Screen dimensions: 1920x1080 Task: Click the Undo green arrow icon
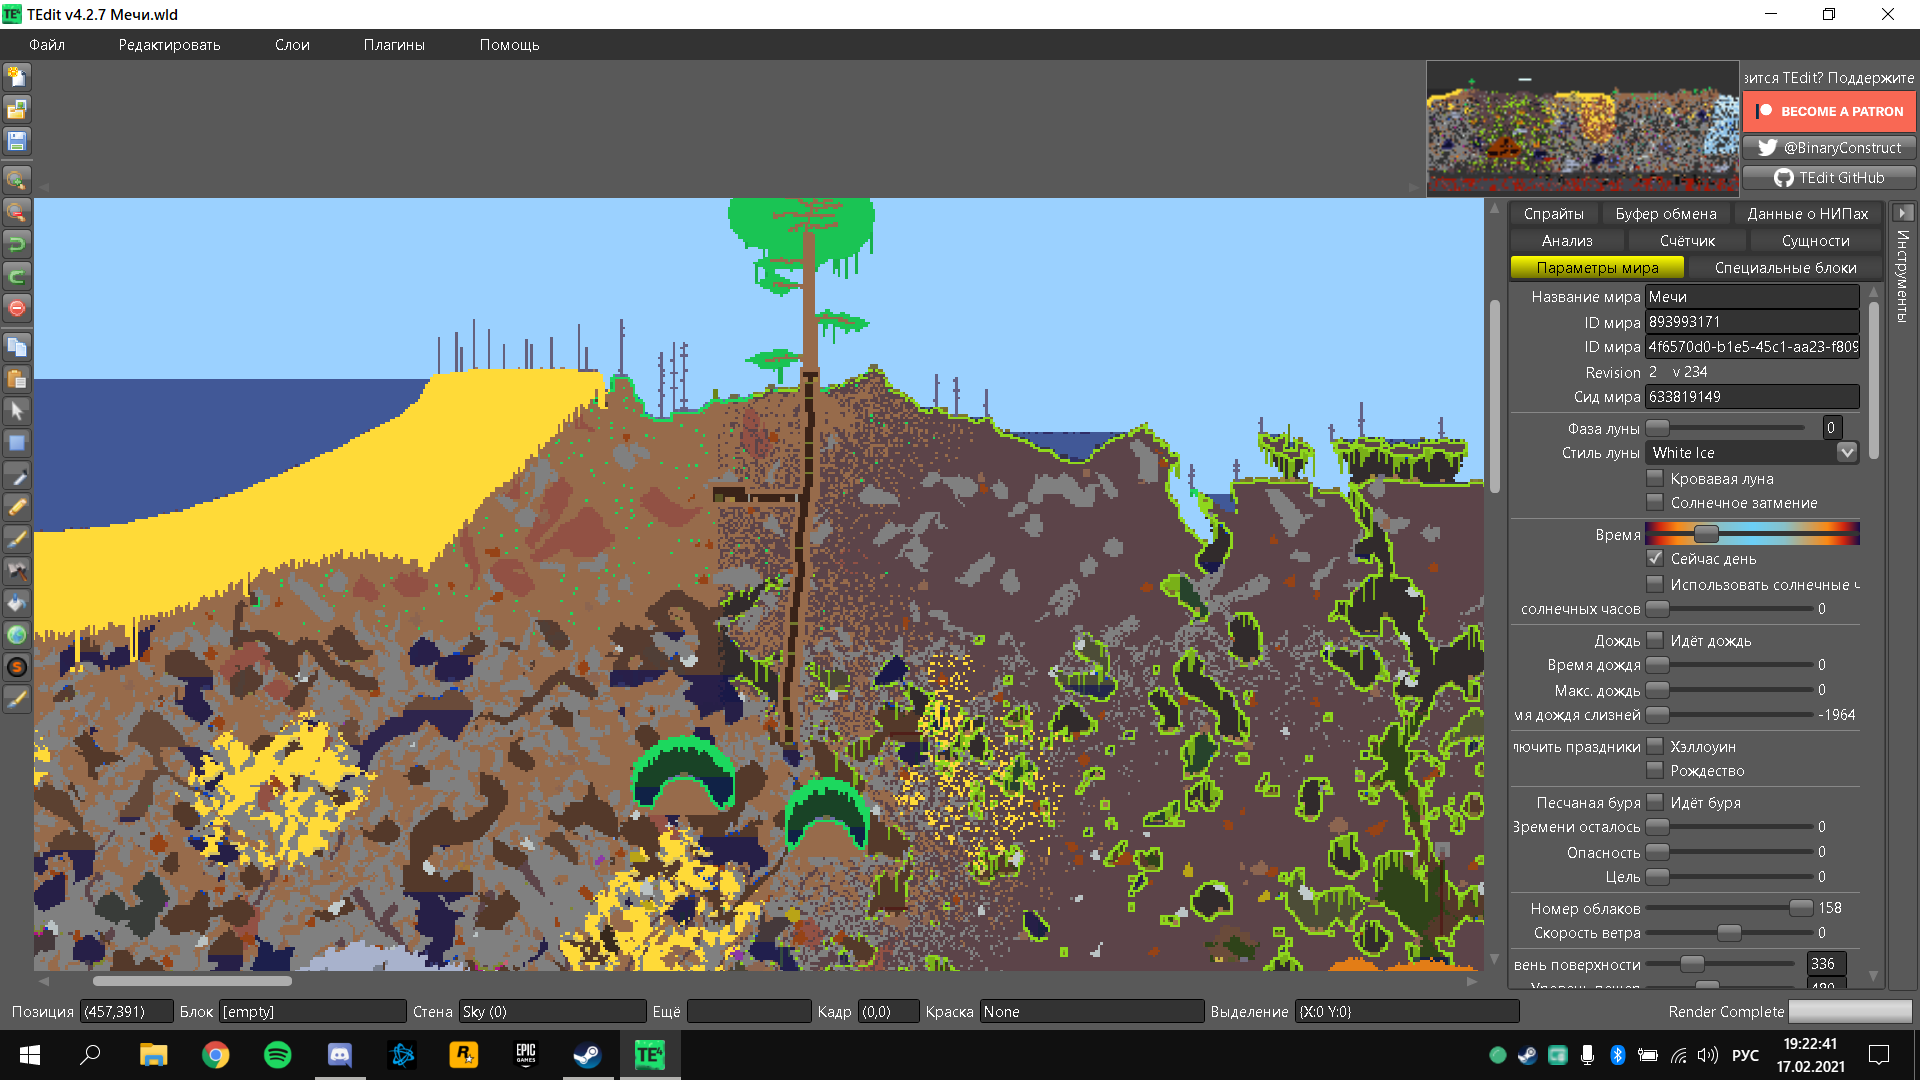tap(17, 243)
